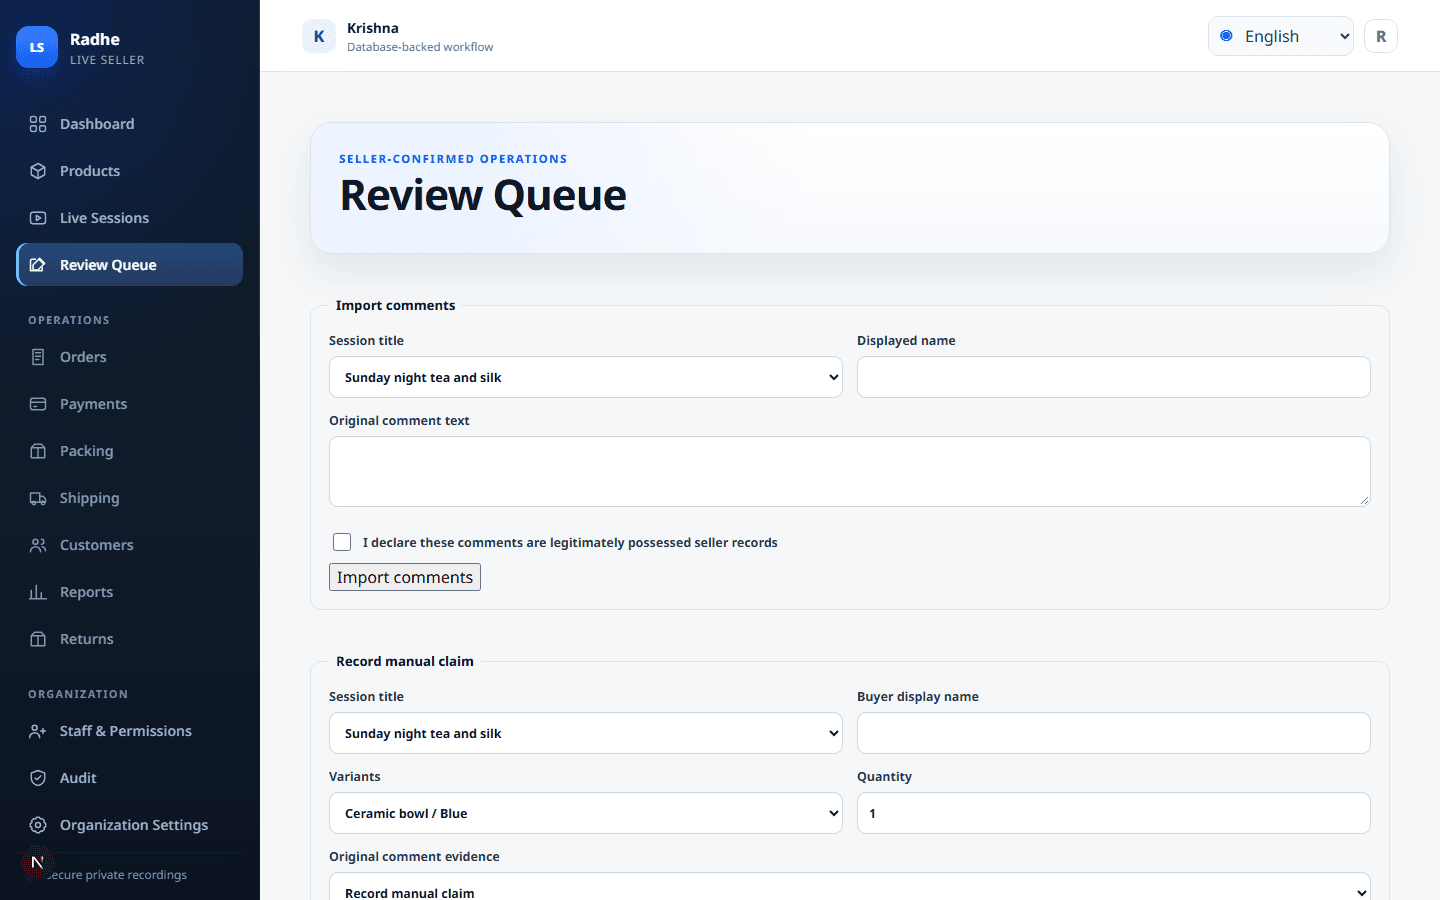Open Session title dropdown in Record manual claim
1440x900 pixels.
[586, 733]
